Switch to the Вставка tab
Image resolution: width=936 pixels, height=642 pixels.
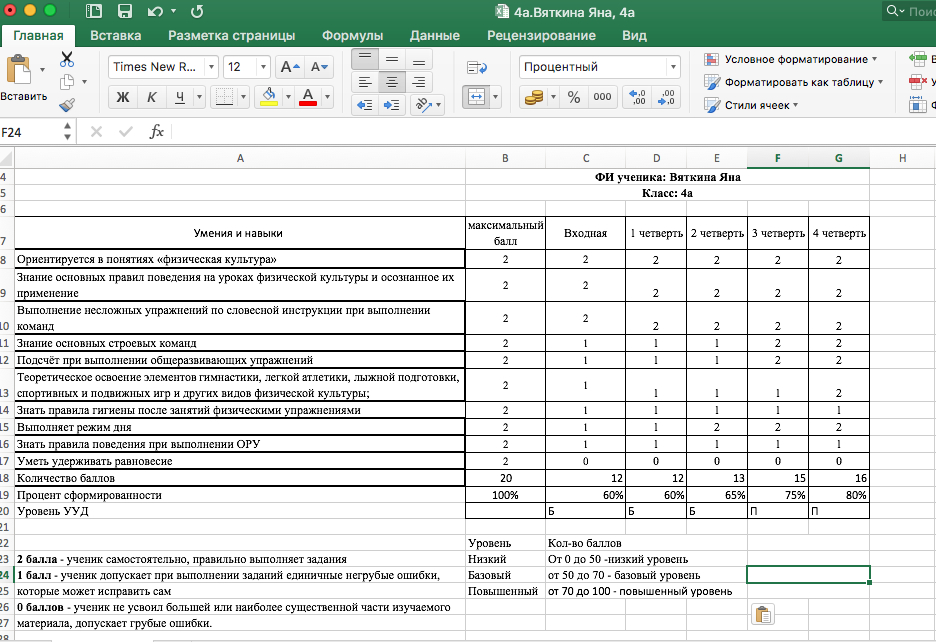click(116, 35)
